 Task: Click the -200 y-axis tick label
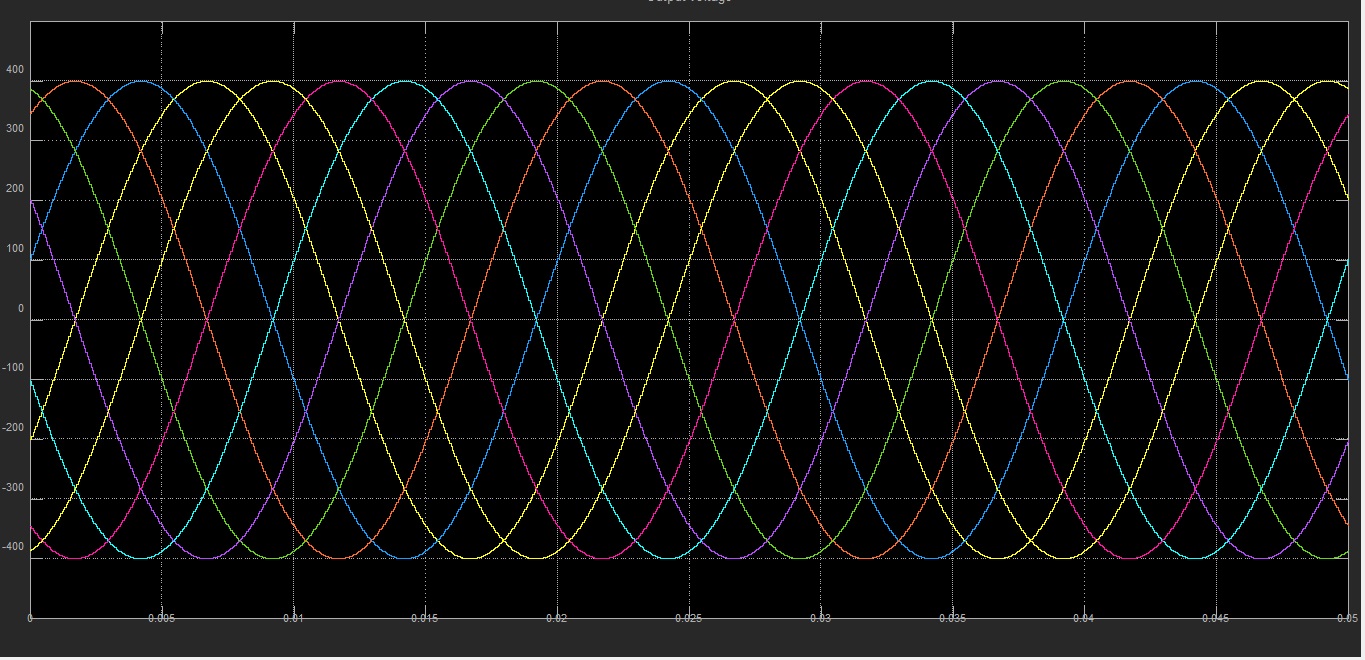coord(13,428)
